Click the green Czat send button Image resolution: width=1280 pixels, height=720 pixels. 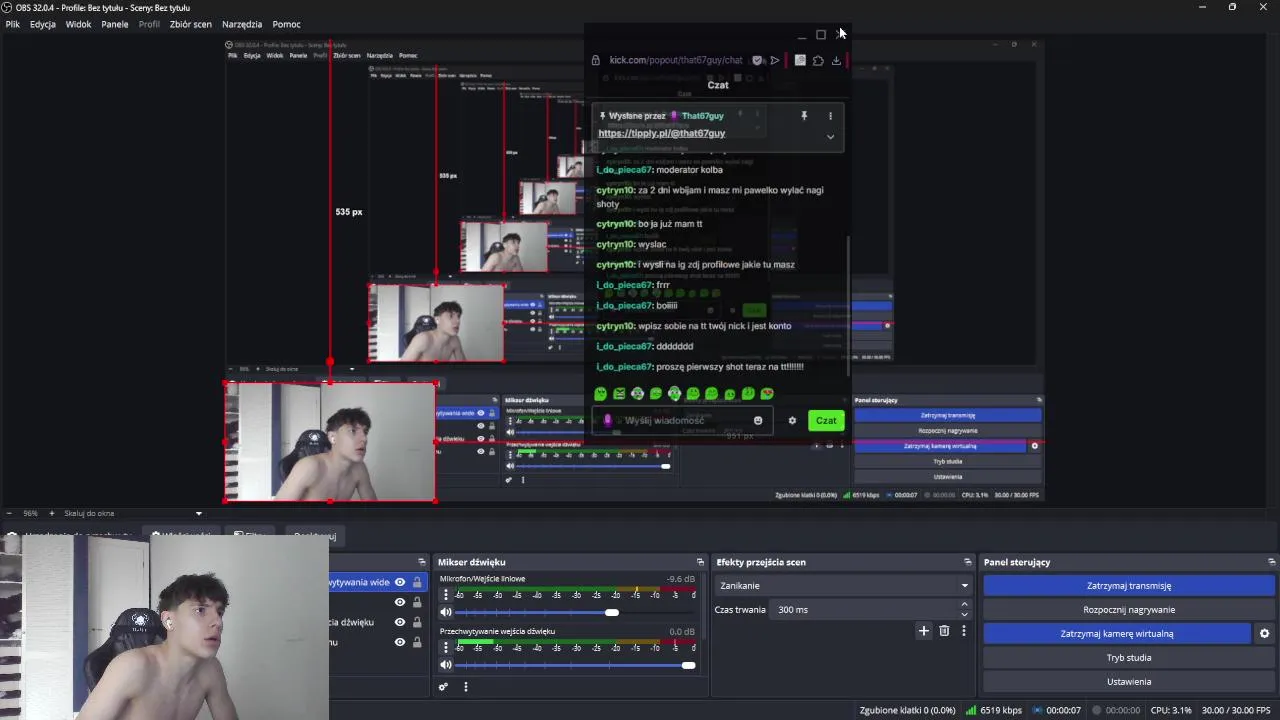click(826, 420)
